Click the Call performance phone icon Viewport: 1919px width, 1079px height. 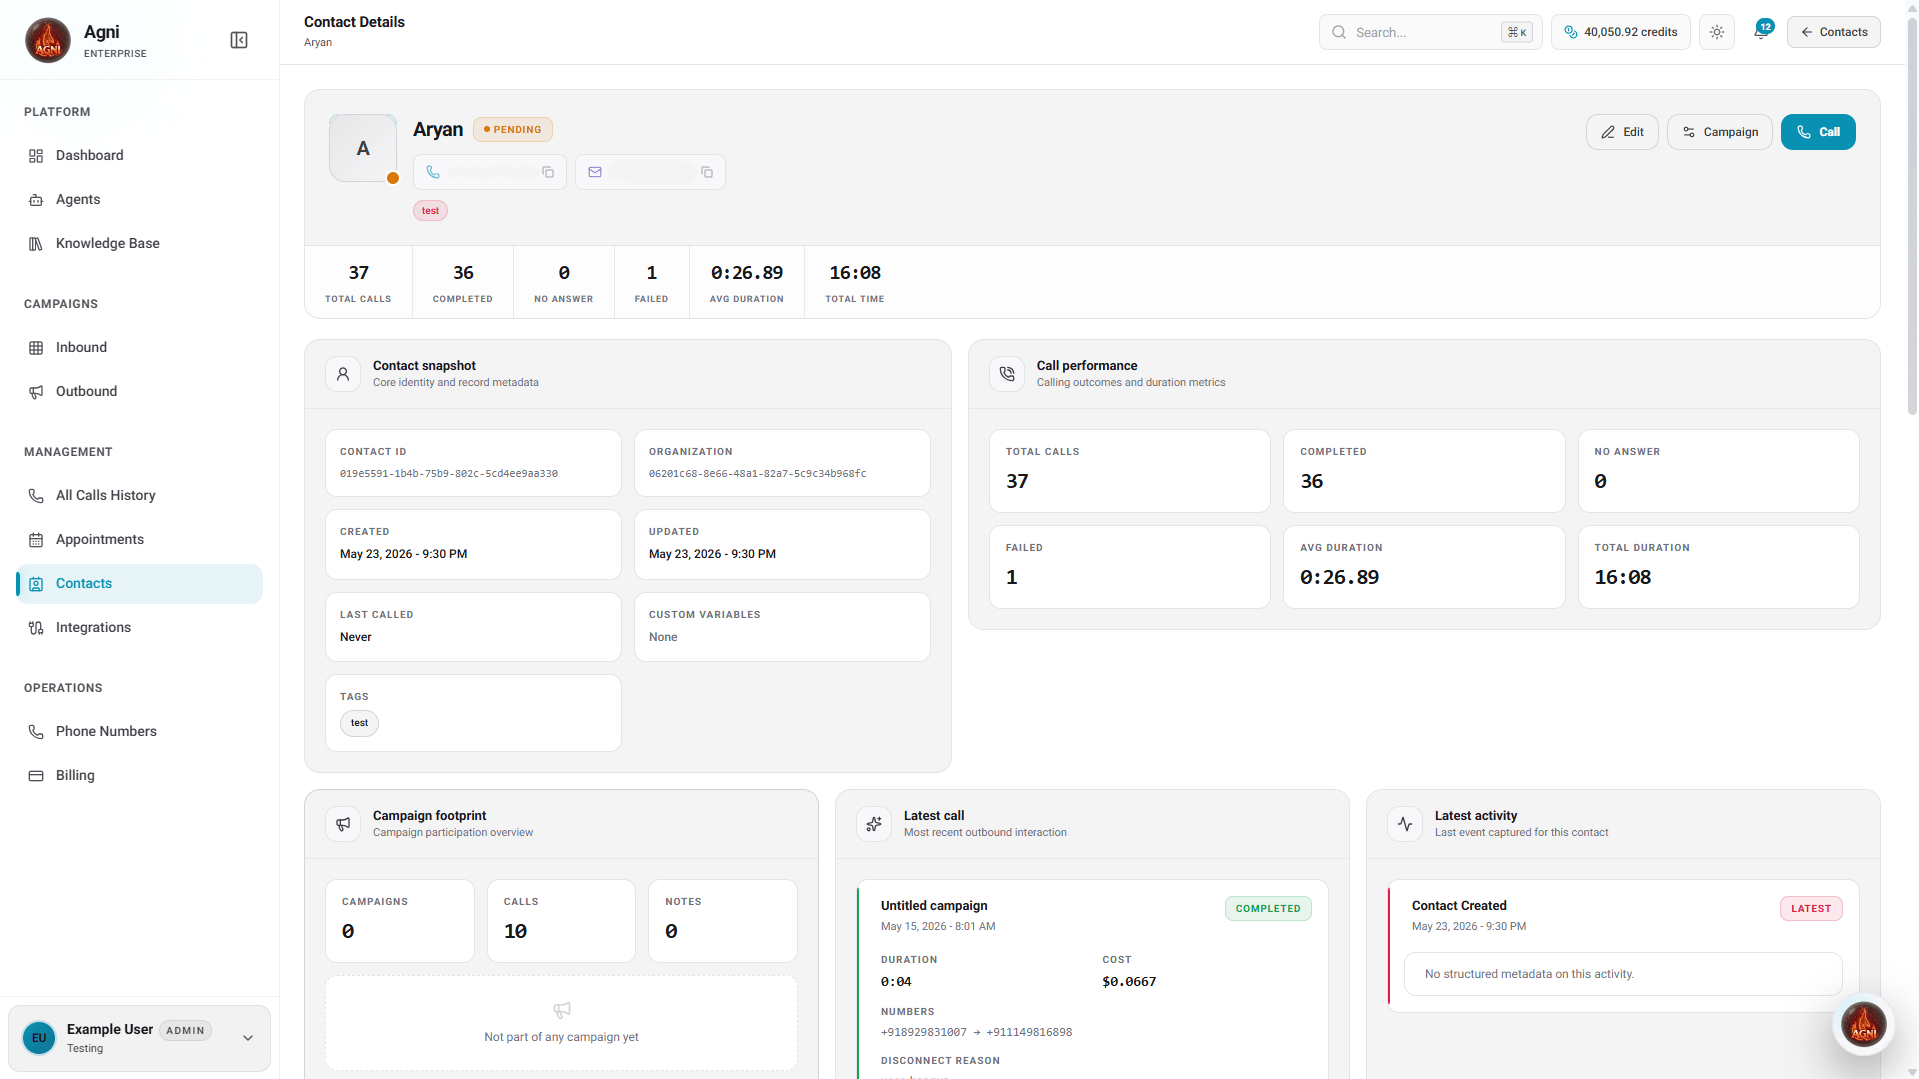pos(1007,374)
